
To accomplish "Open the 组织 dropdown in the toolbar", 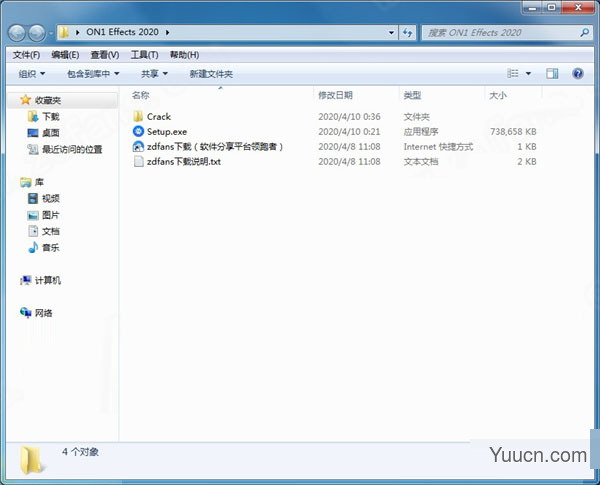I will click(32, 74).
